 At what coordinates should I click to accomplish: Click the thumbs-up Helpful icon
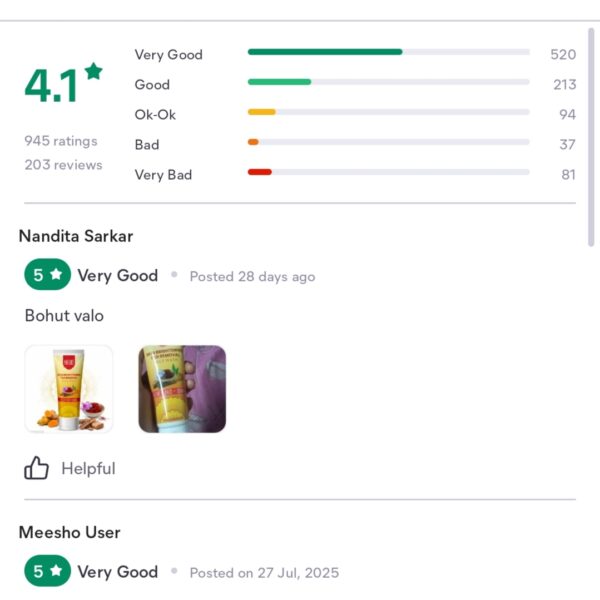click(x=36, y=468)
